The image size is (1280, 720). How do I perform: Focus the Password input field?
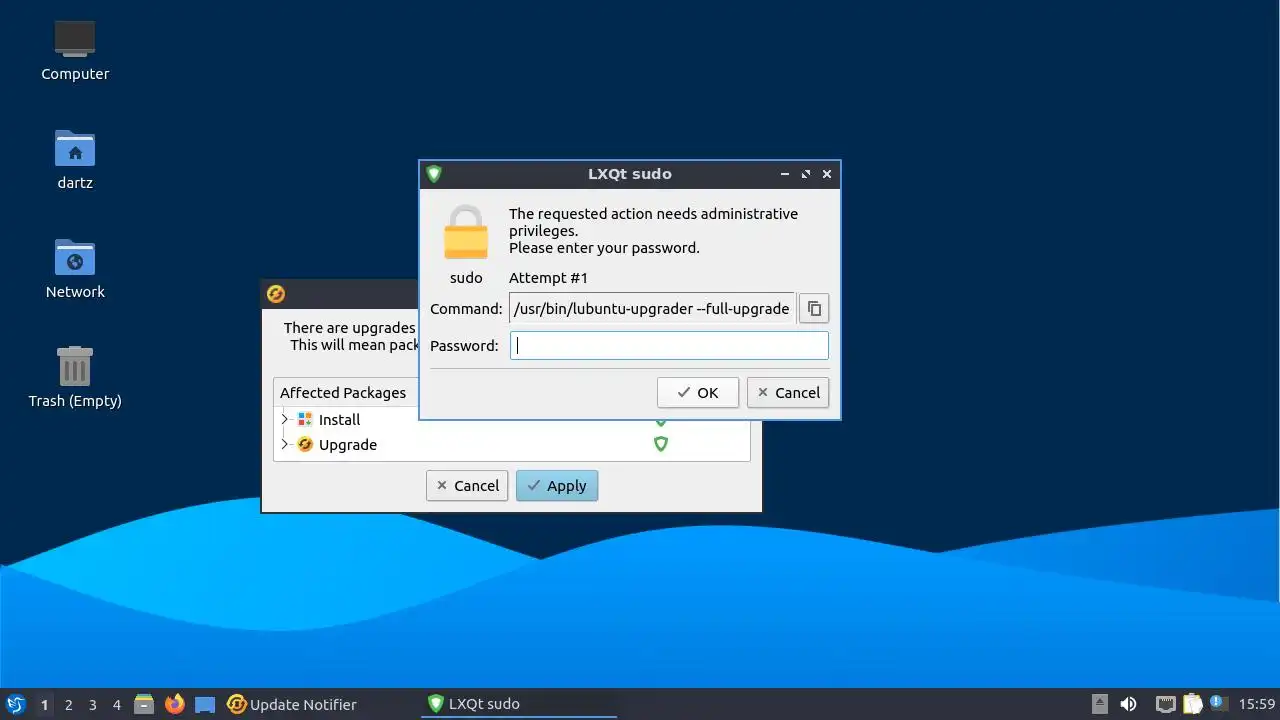669,346
